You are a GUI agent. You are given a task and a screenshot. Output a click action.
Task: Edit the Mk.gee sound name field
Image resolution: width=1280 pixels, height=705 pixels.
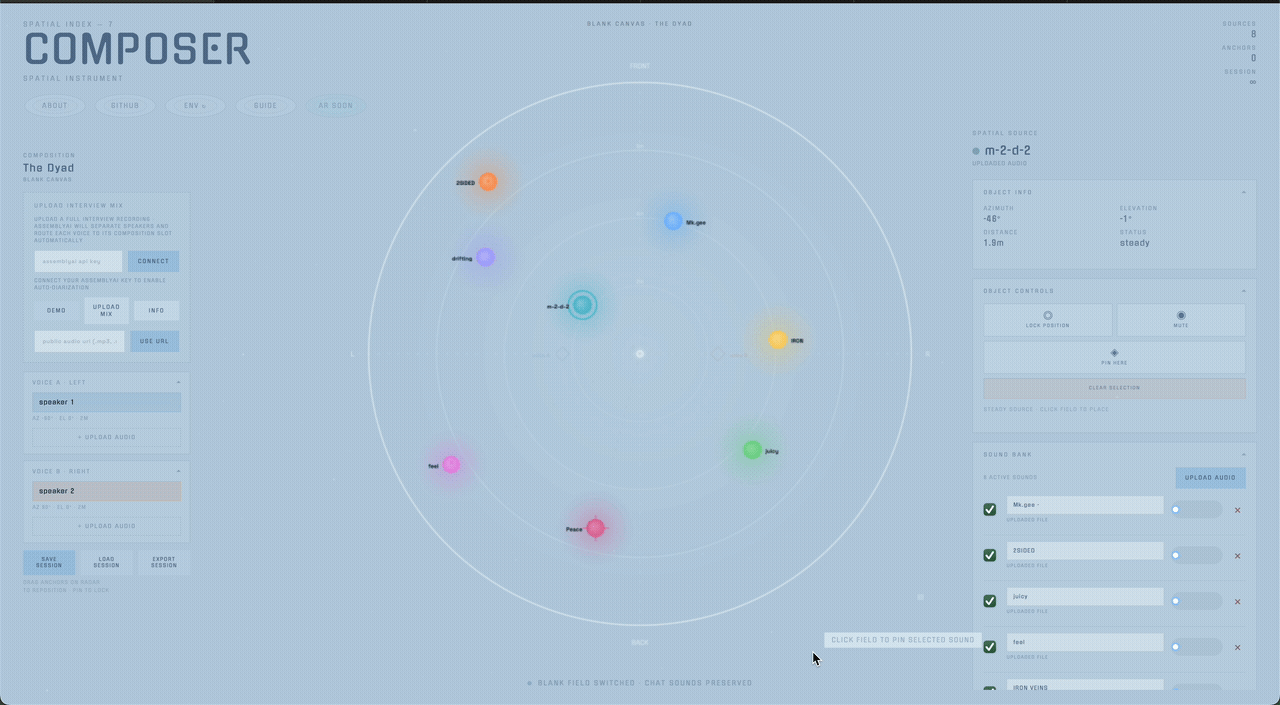1085,505
